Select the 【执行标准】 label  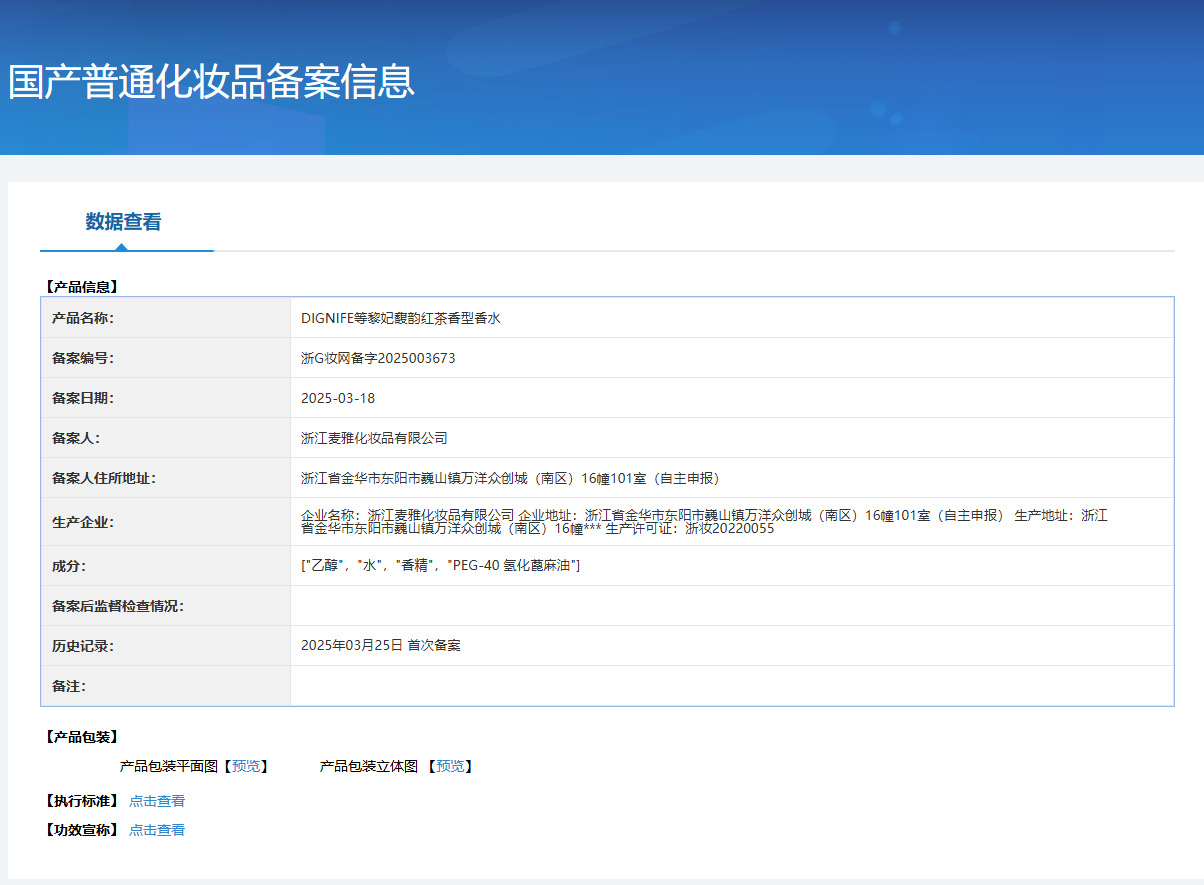point(81,801)
